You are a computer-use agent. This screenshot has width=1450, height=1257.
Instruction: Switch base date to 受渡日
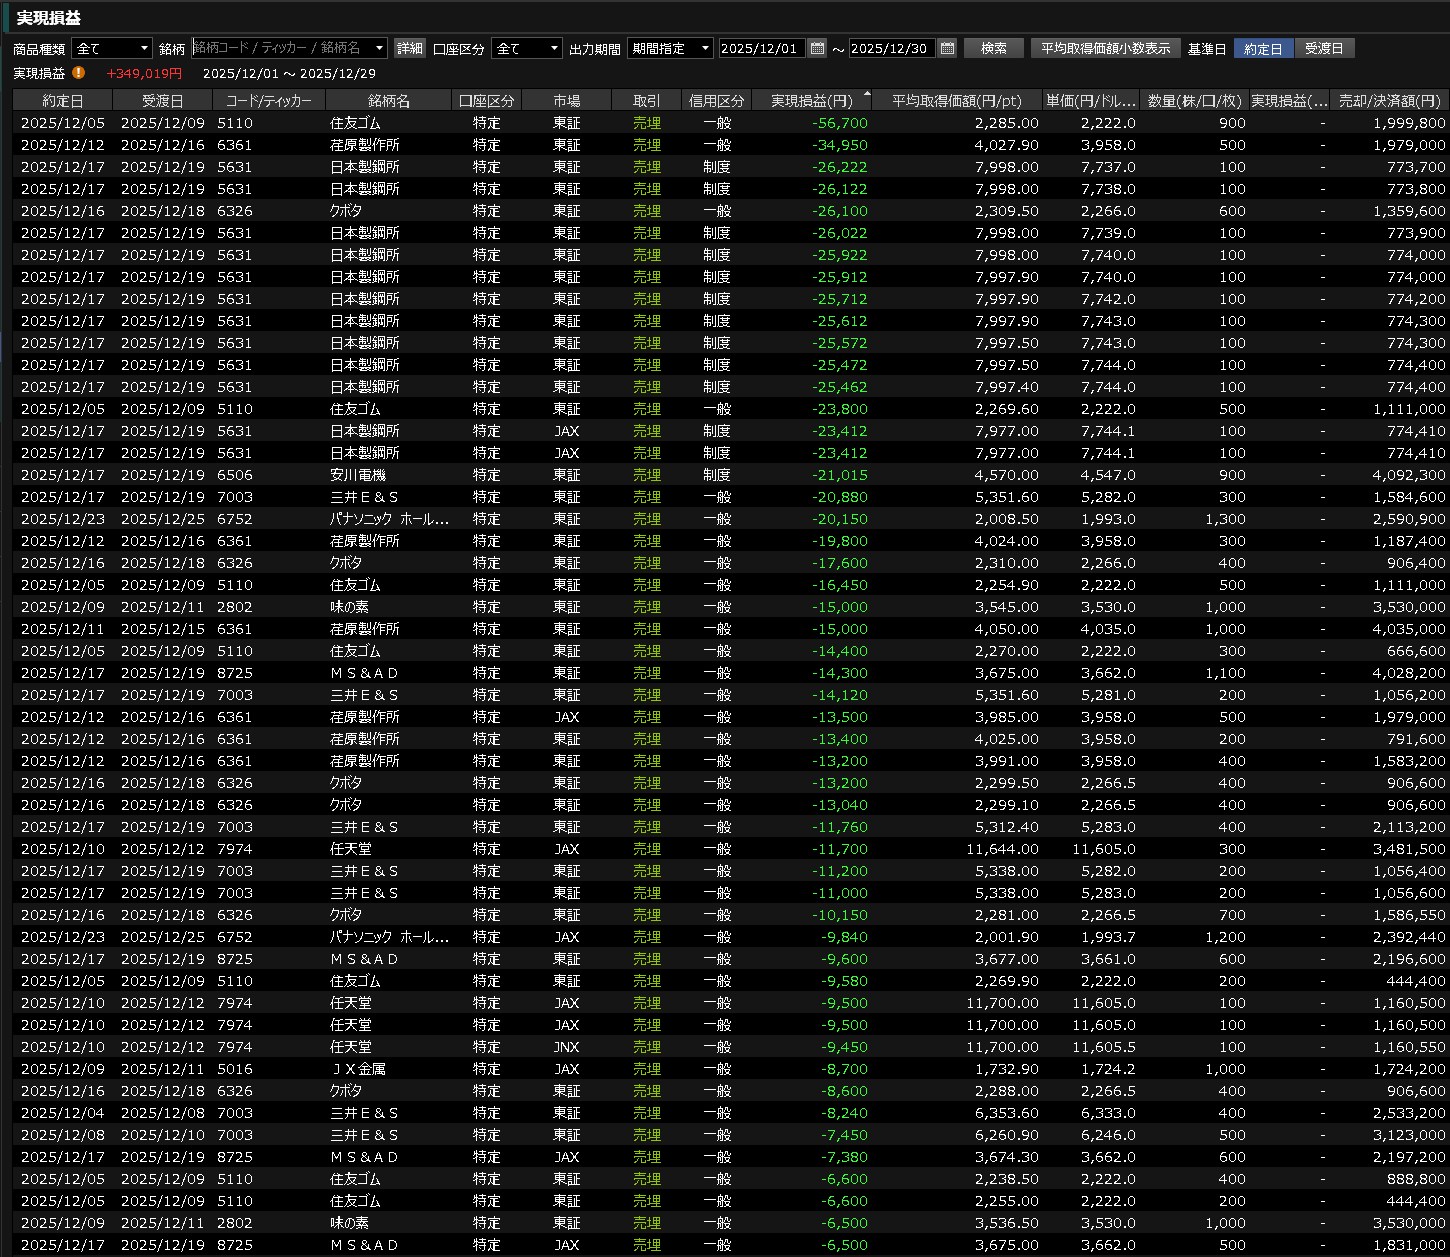point(1324,48)
